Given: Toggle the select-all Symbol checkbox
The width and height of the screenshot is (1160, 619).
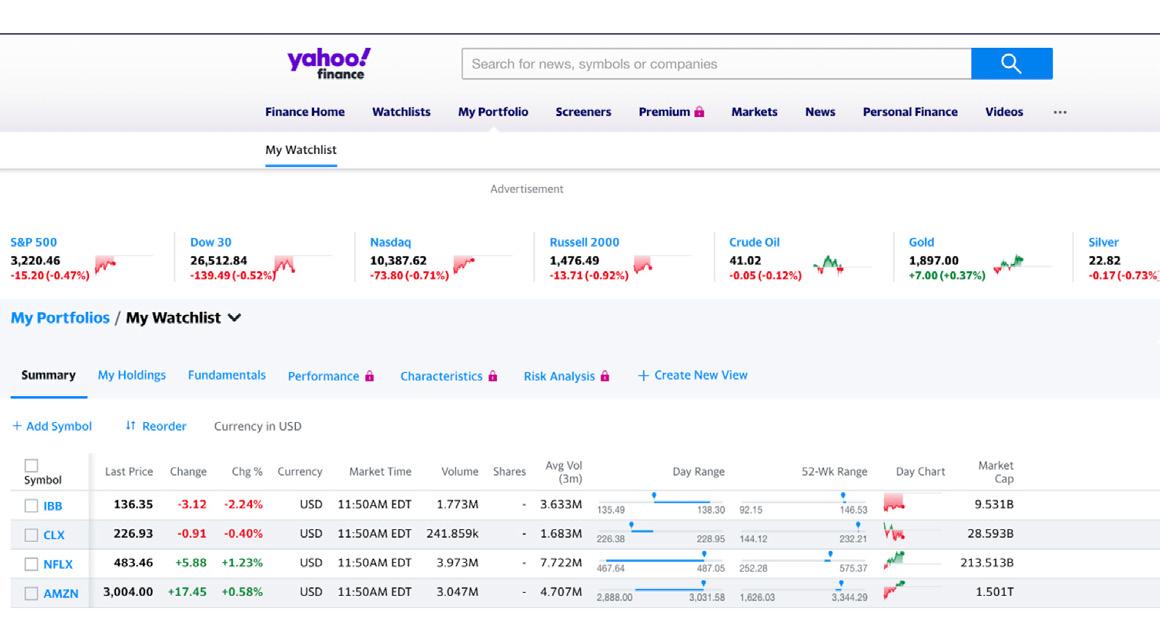Looking at the screenshot, I should pyautogui.click(x=31, y=465).
